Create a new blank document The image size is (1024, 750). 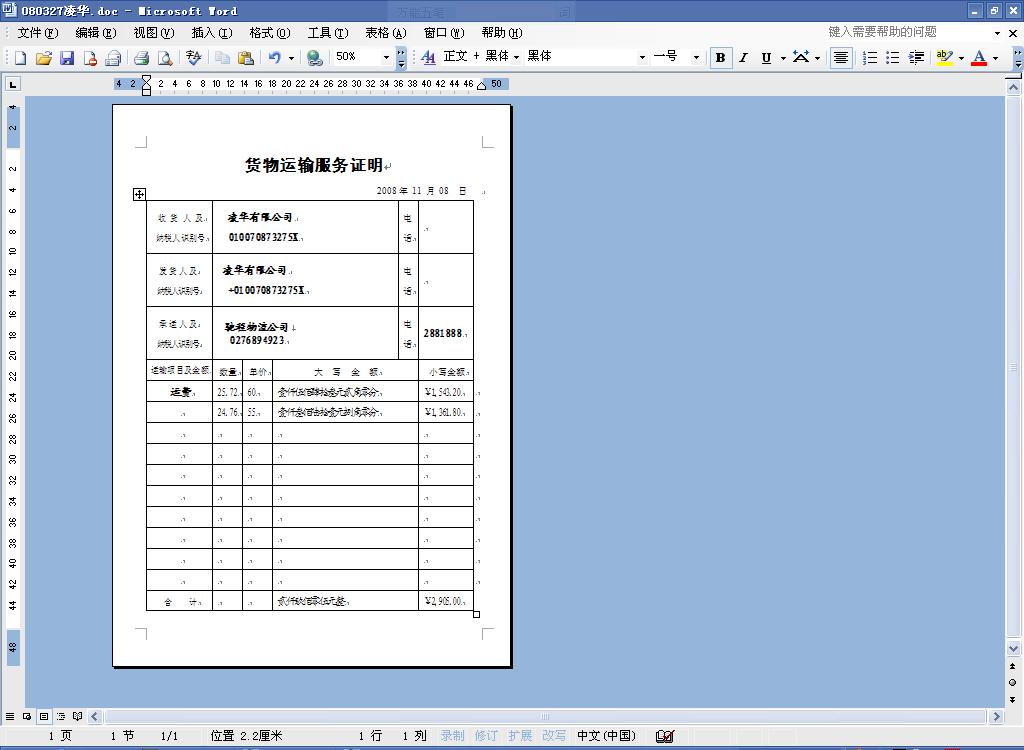point(20,58)
